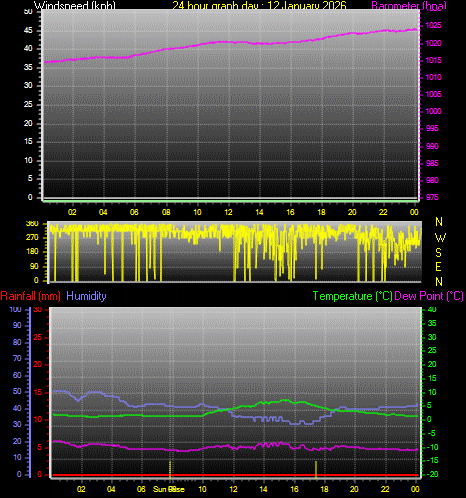Click the S compass letter beside direction chart
The height and width of the screenshot is (498, 466).
coord(439,253)
